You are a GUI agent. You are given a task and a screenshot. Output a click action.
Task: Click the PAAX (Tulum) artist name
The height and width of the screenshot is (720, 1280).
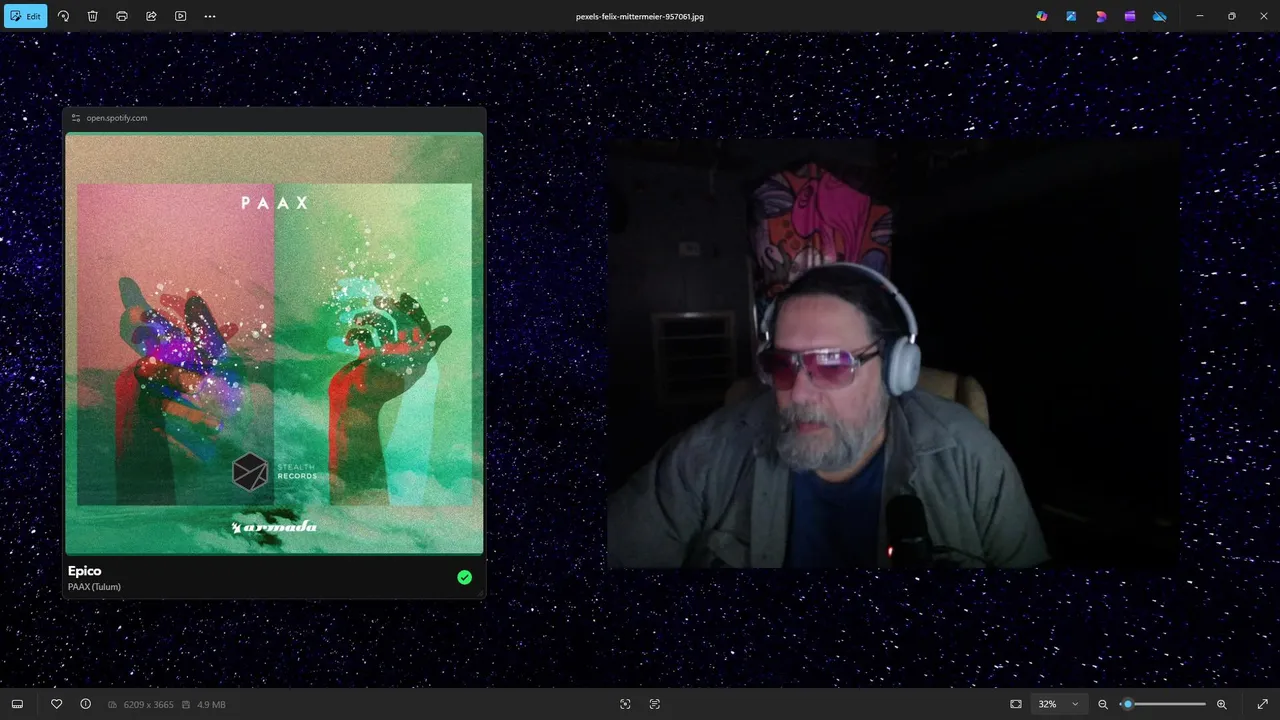pyautogui.click(x=94, y=587)
